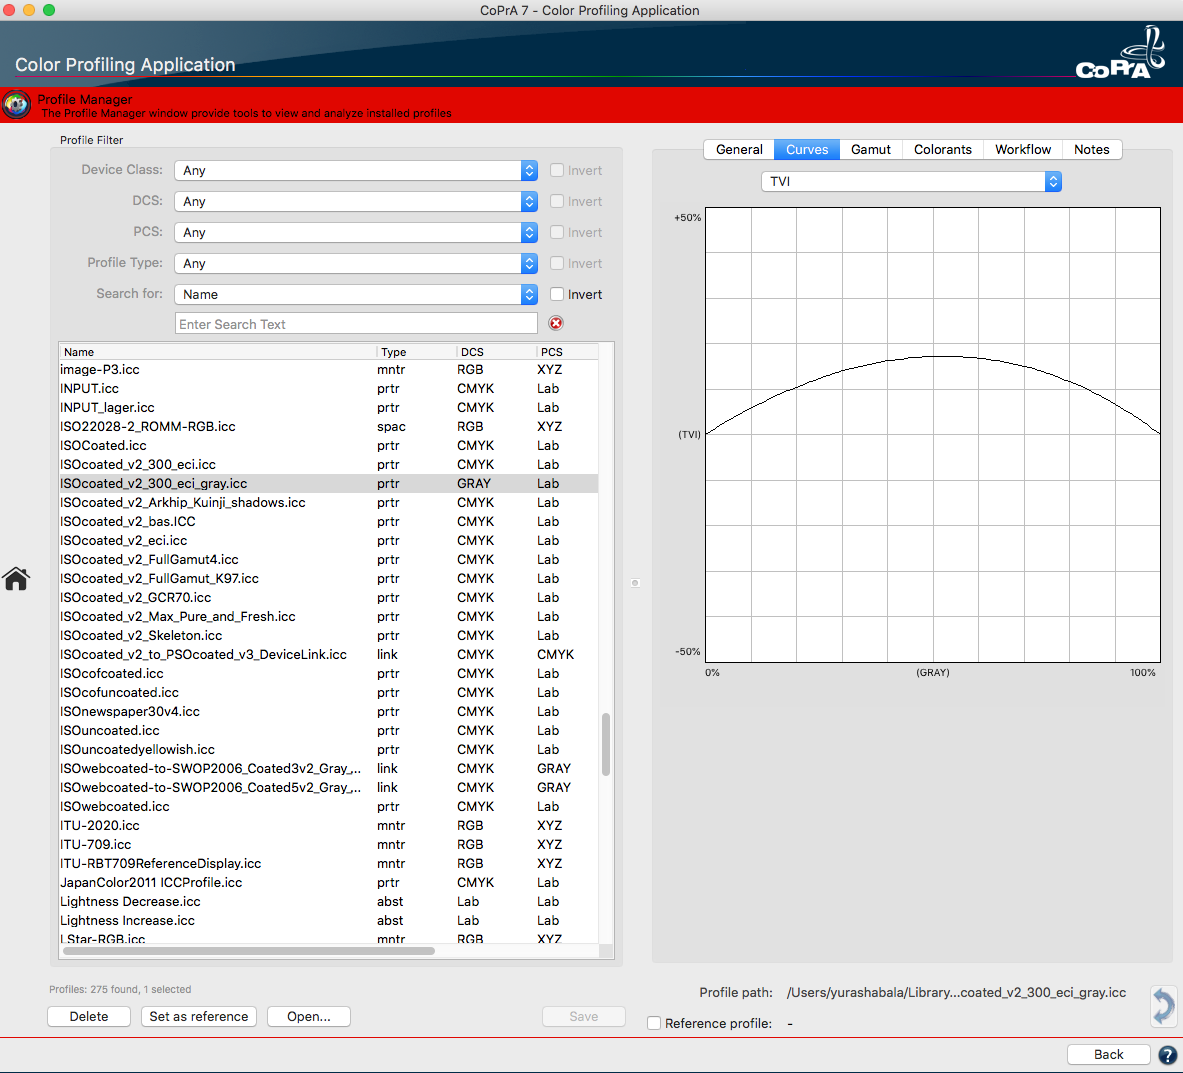Click the Profile Manager icon in red banner

pos(17,105)
